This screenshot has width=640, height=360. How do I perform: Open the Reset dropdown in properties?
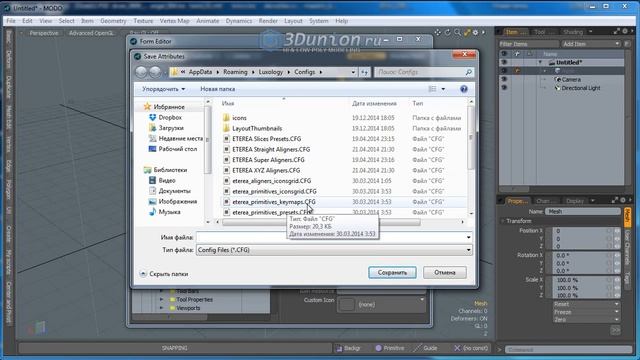click(x=586, y=304)
